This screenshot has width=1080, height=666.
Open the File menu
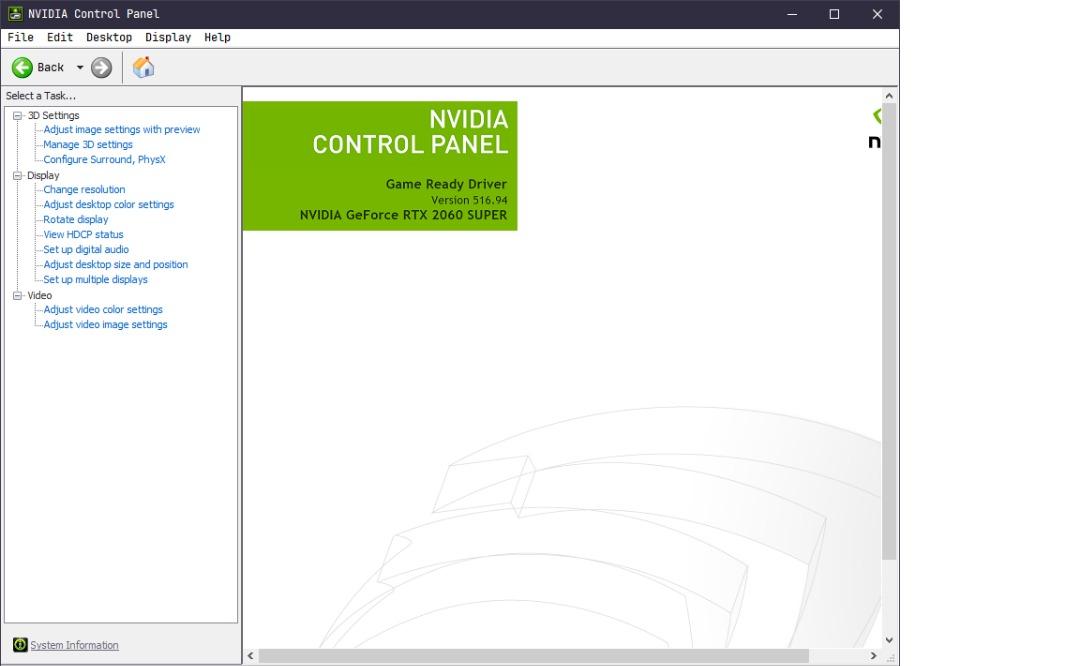pos(20,37)
